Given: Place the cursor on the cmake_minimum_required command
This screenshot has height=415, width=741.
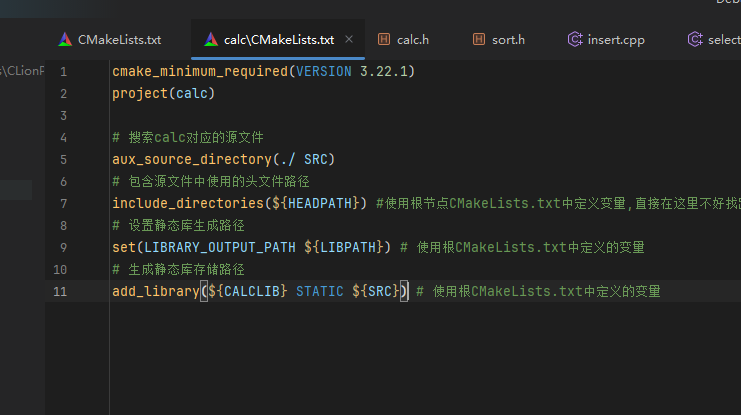Looking at the screenshot, I should coord(199,72).
